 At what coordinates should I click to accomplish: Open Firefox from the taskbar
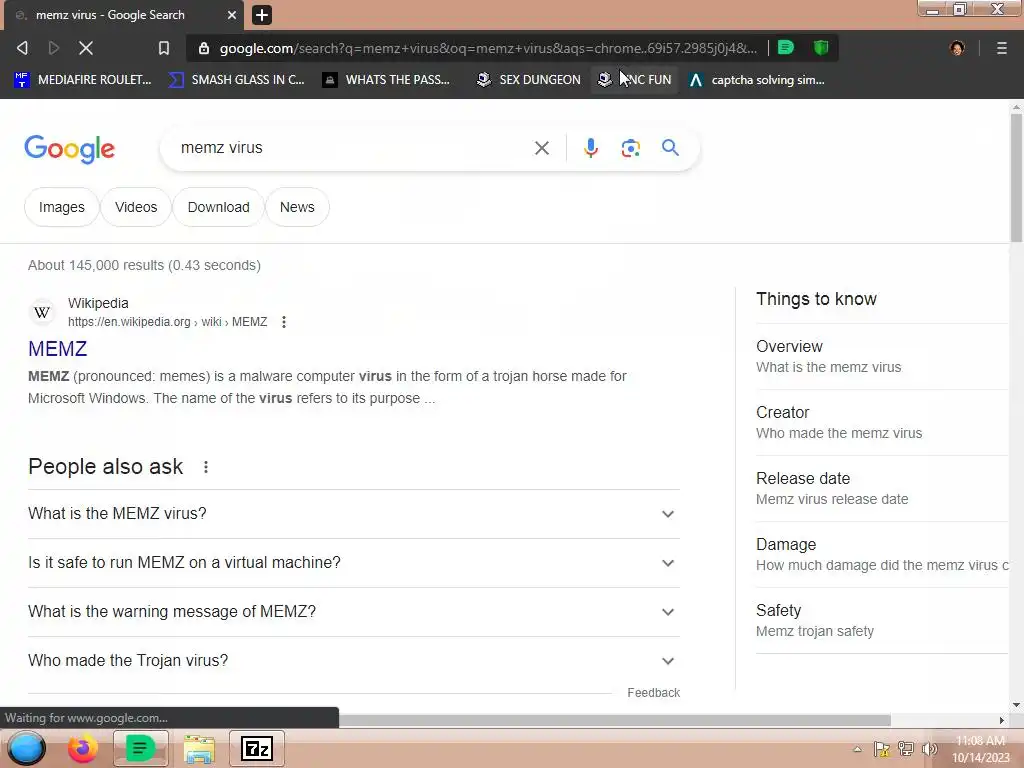pos(83,748)
